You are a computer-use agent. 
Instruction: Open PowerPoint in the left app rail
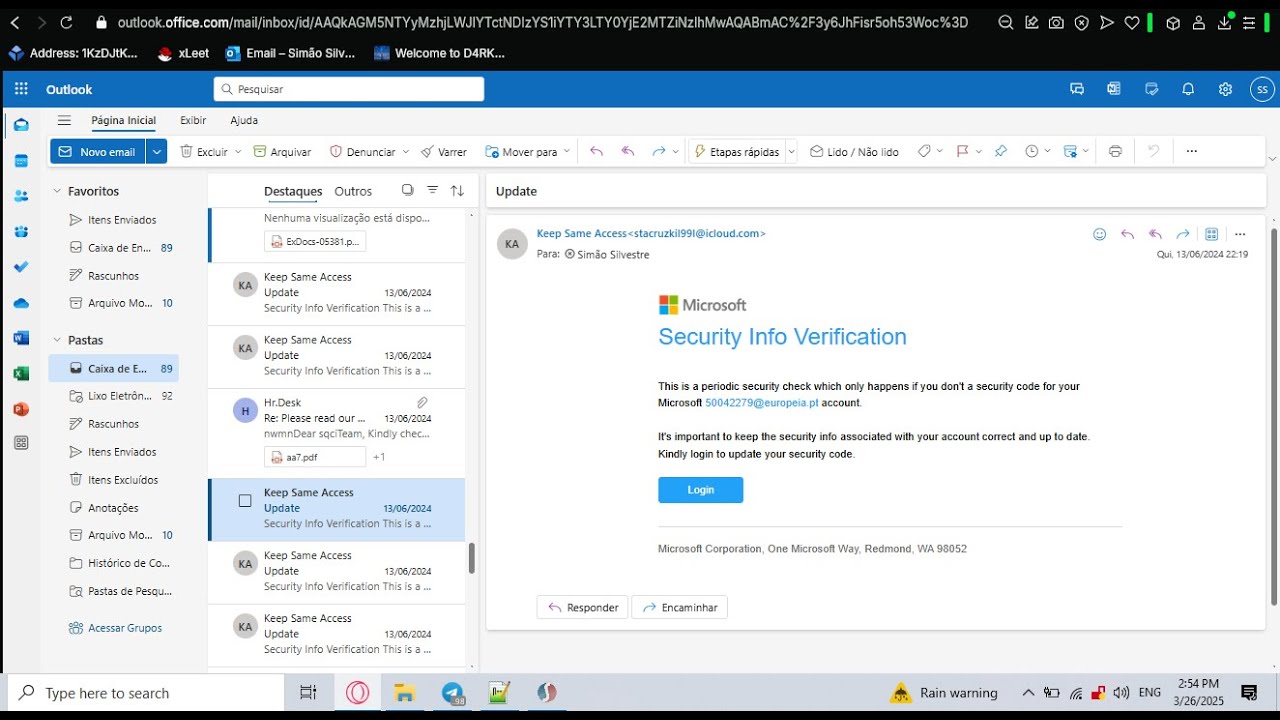(21, 409)
